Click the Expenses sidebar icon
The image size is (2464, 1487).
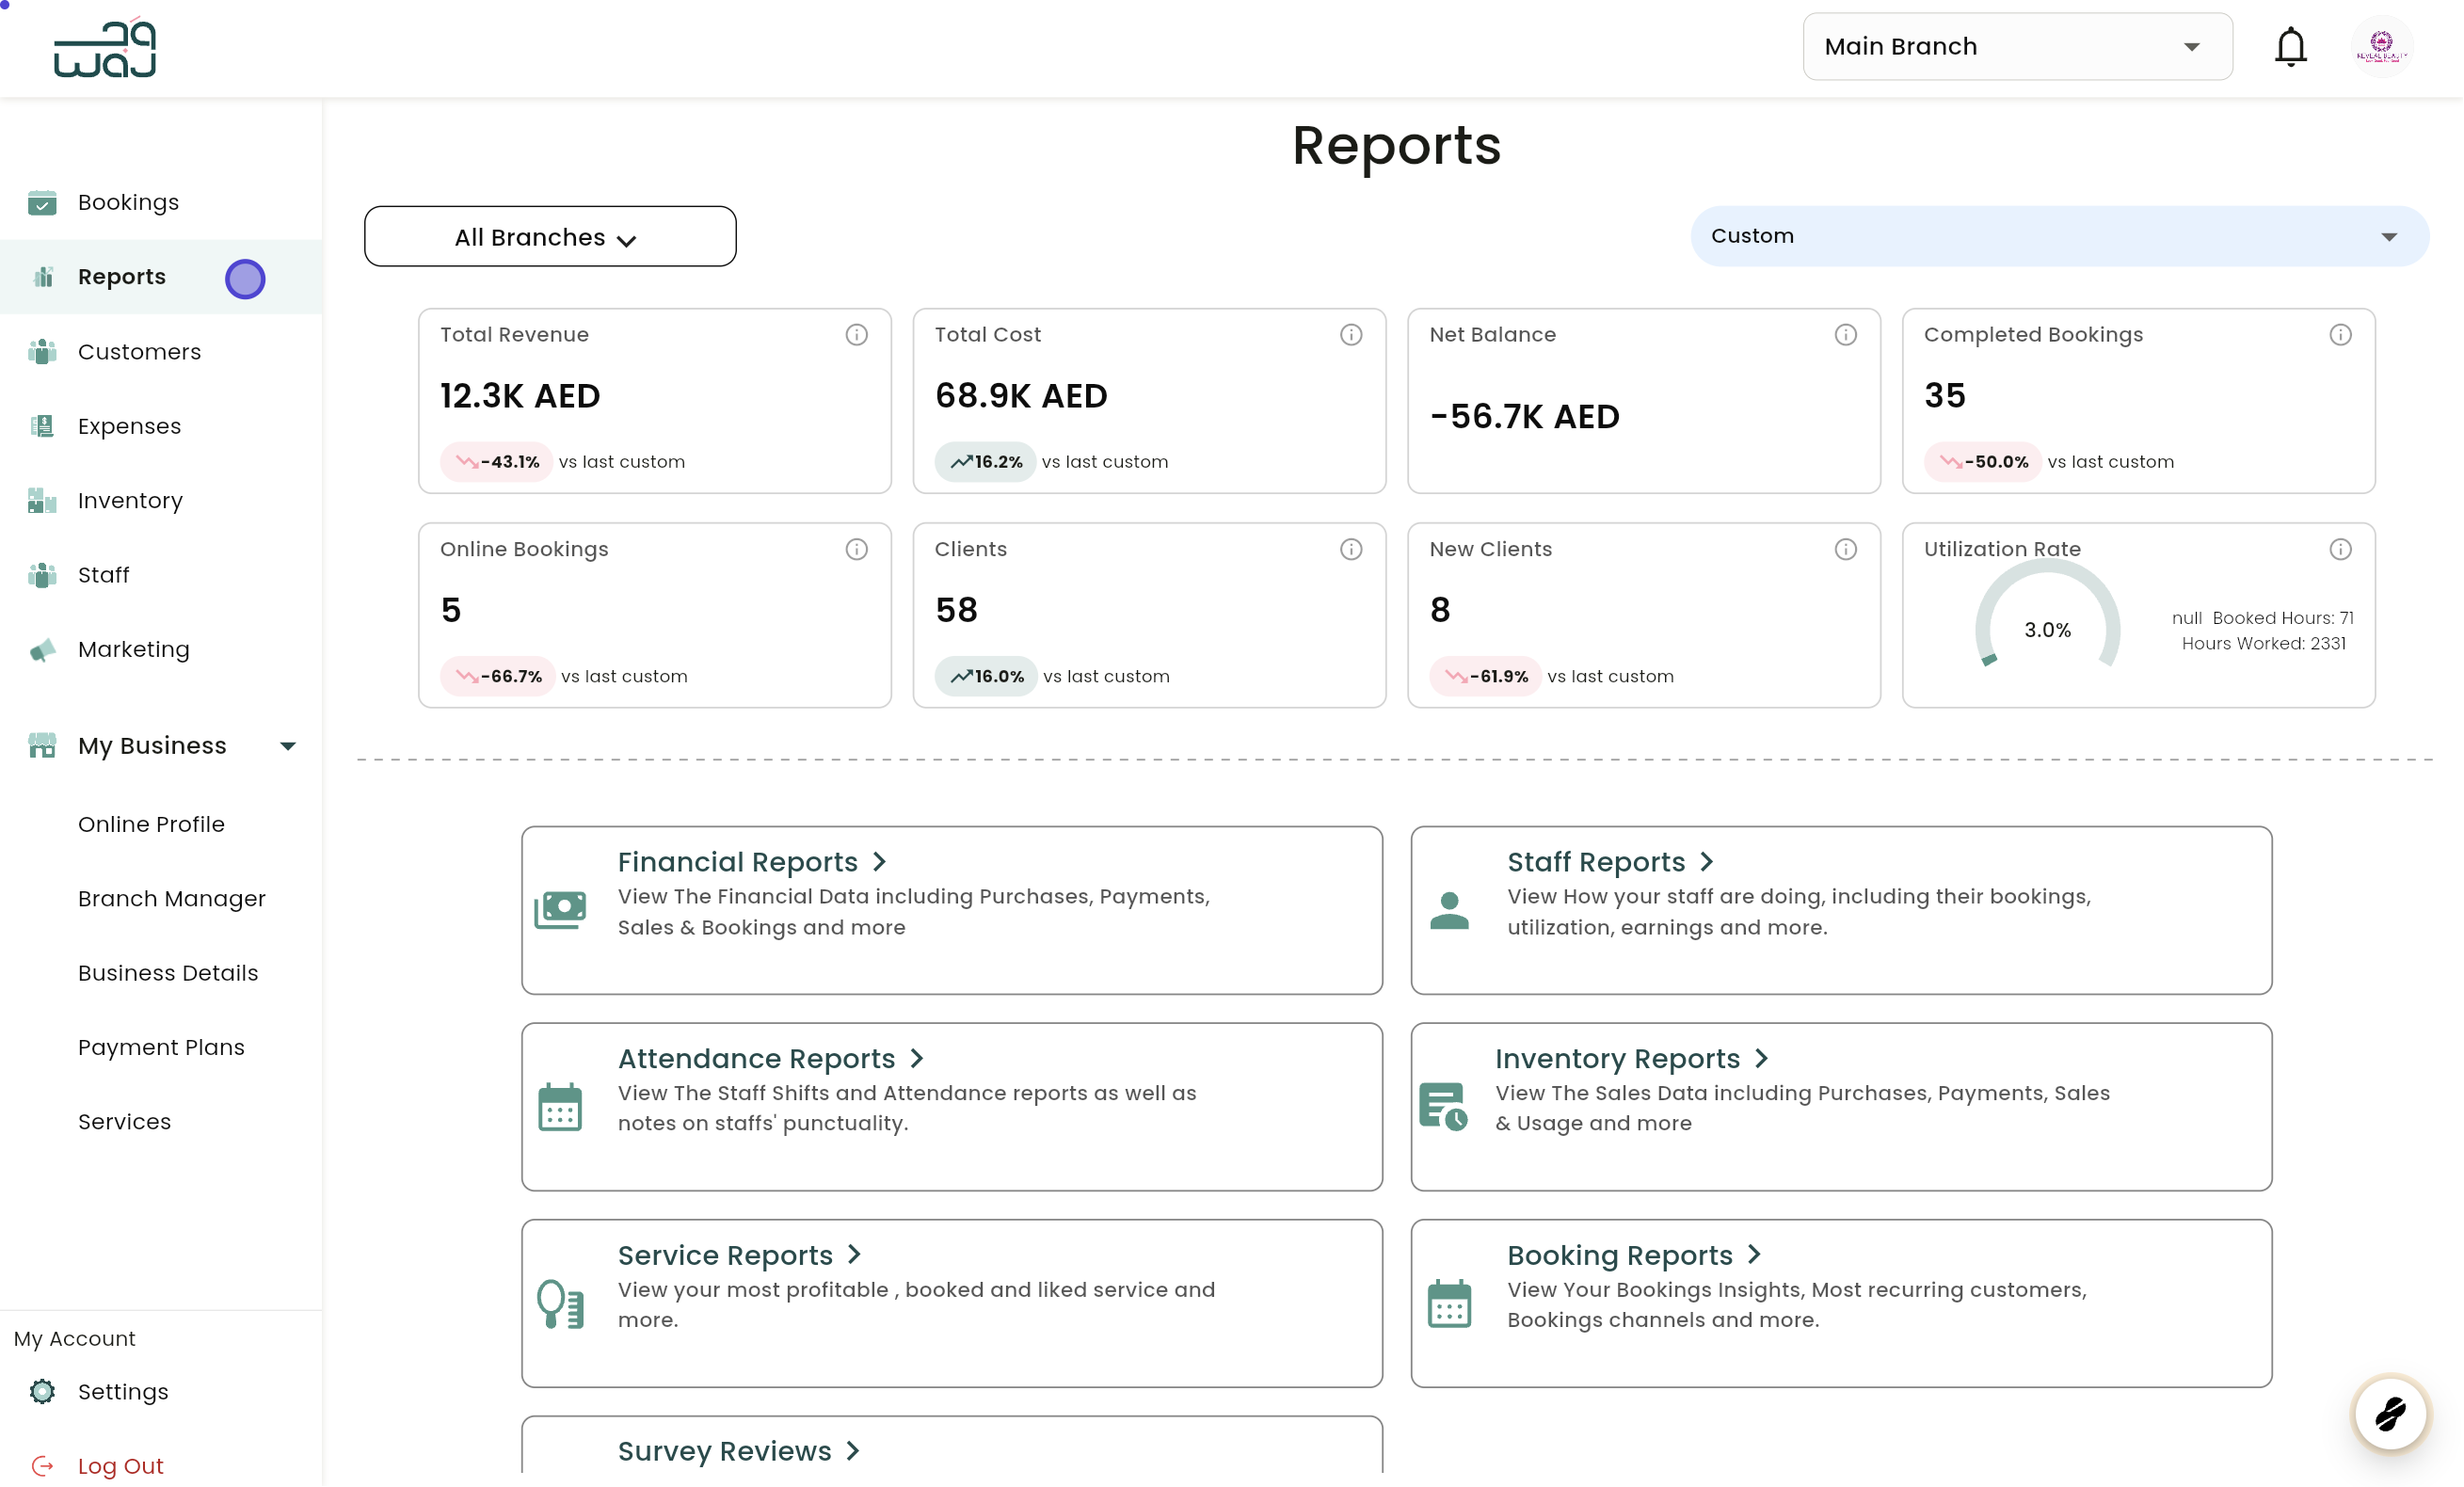(42, 425)
